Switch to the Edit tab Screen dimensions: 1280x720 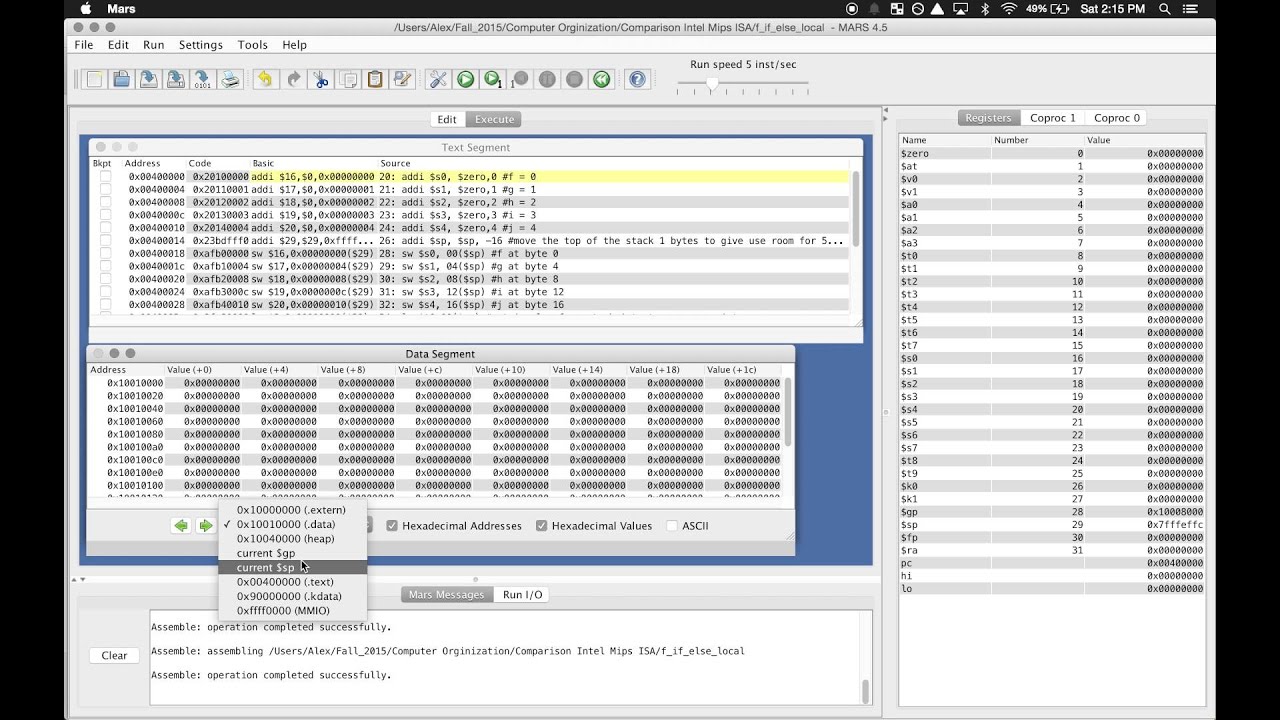click(x=447, y=119)
